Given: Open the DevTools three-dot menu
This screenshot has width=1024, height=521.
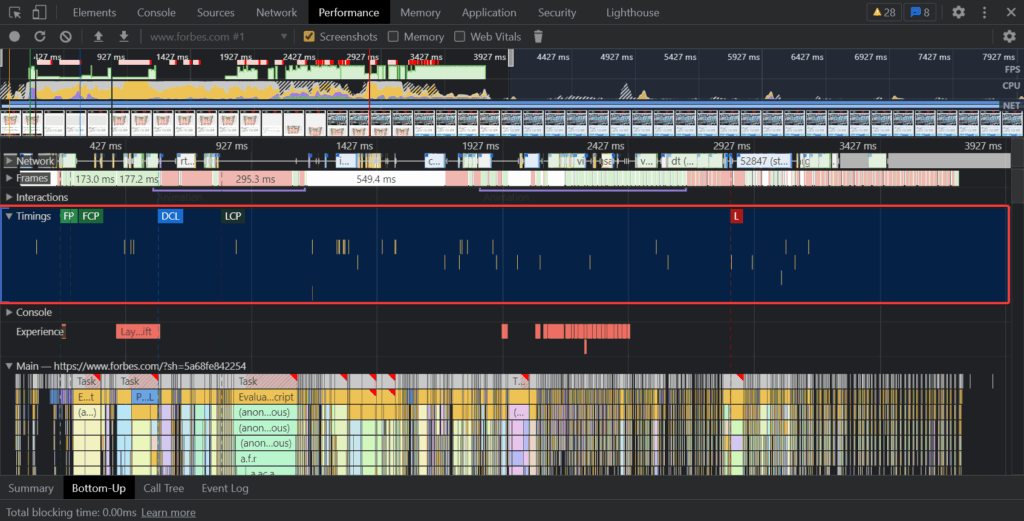Looking at the screenshot, I should 984,12.
